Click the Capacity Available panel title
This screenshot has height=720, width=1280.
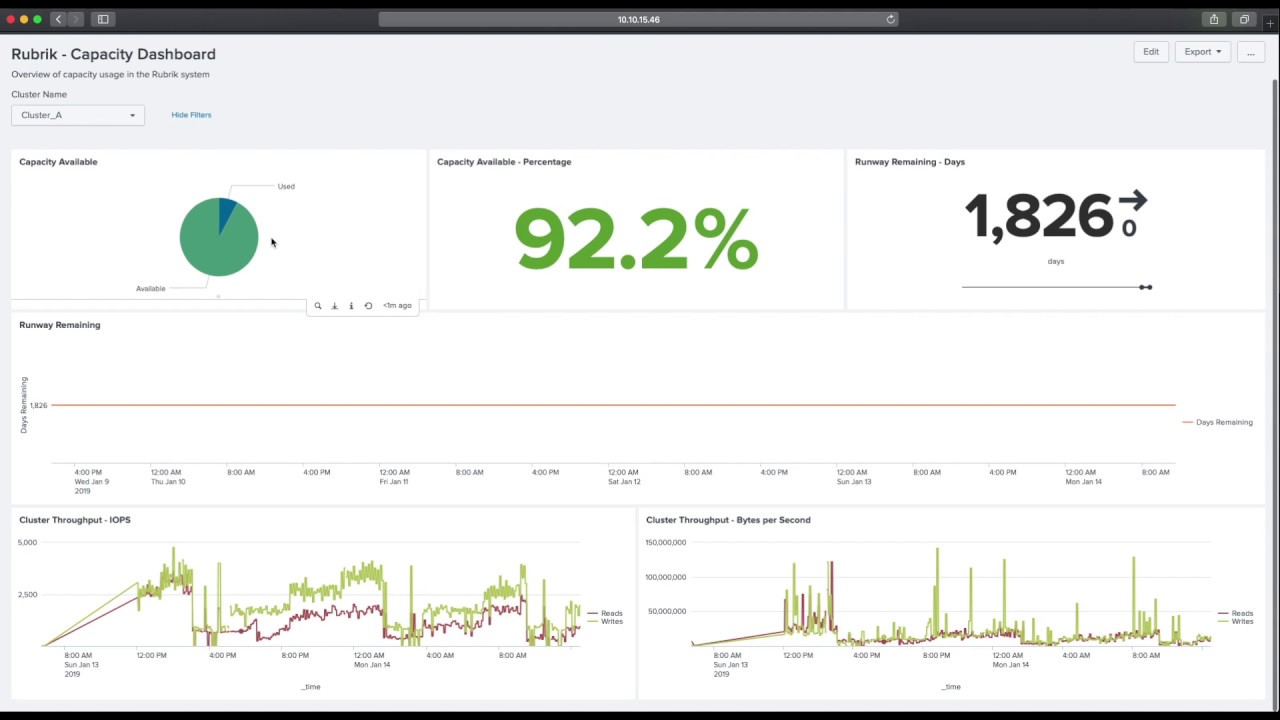pos(58,162)
